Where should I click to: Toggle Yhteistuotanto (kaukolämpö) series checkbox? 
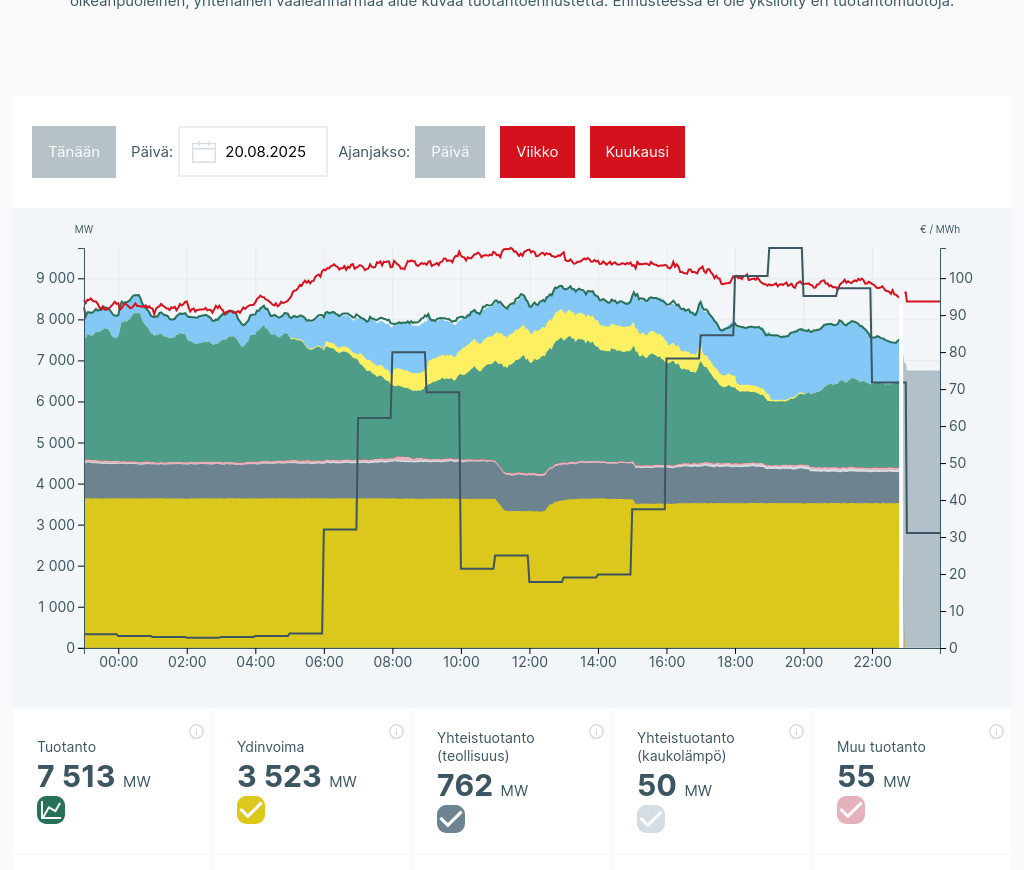tap(651, 819)
